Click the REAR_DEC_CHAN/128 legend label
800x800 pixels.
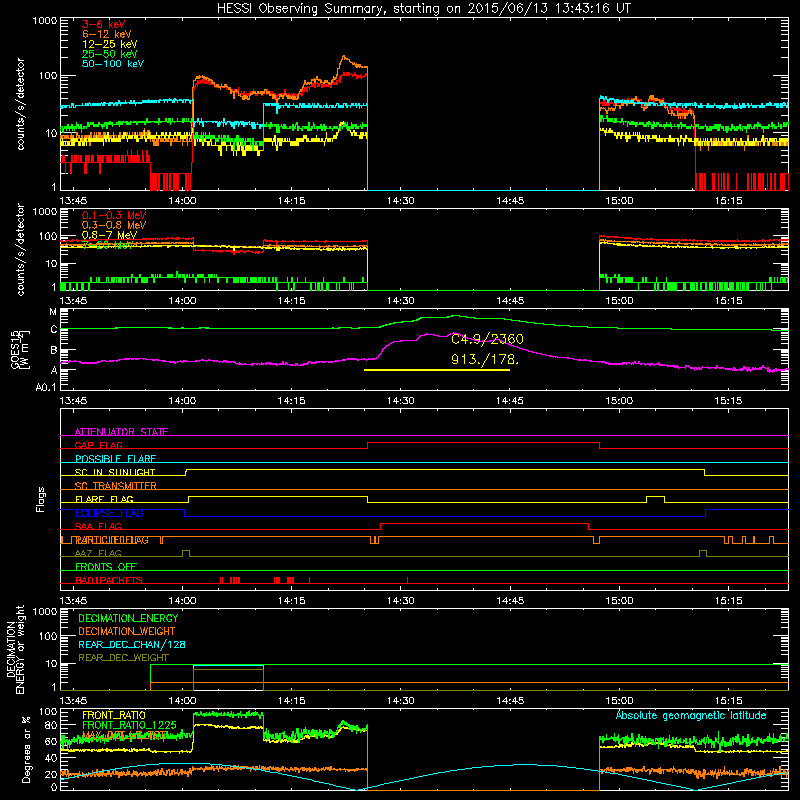click(x=132, y=645)
